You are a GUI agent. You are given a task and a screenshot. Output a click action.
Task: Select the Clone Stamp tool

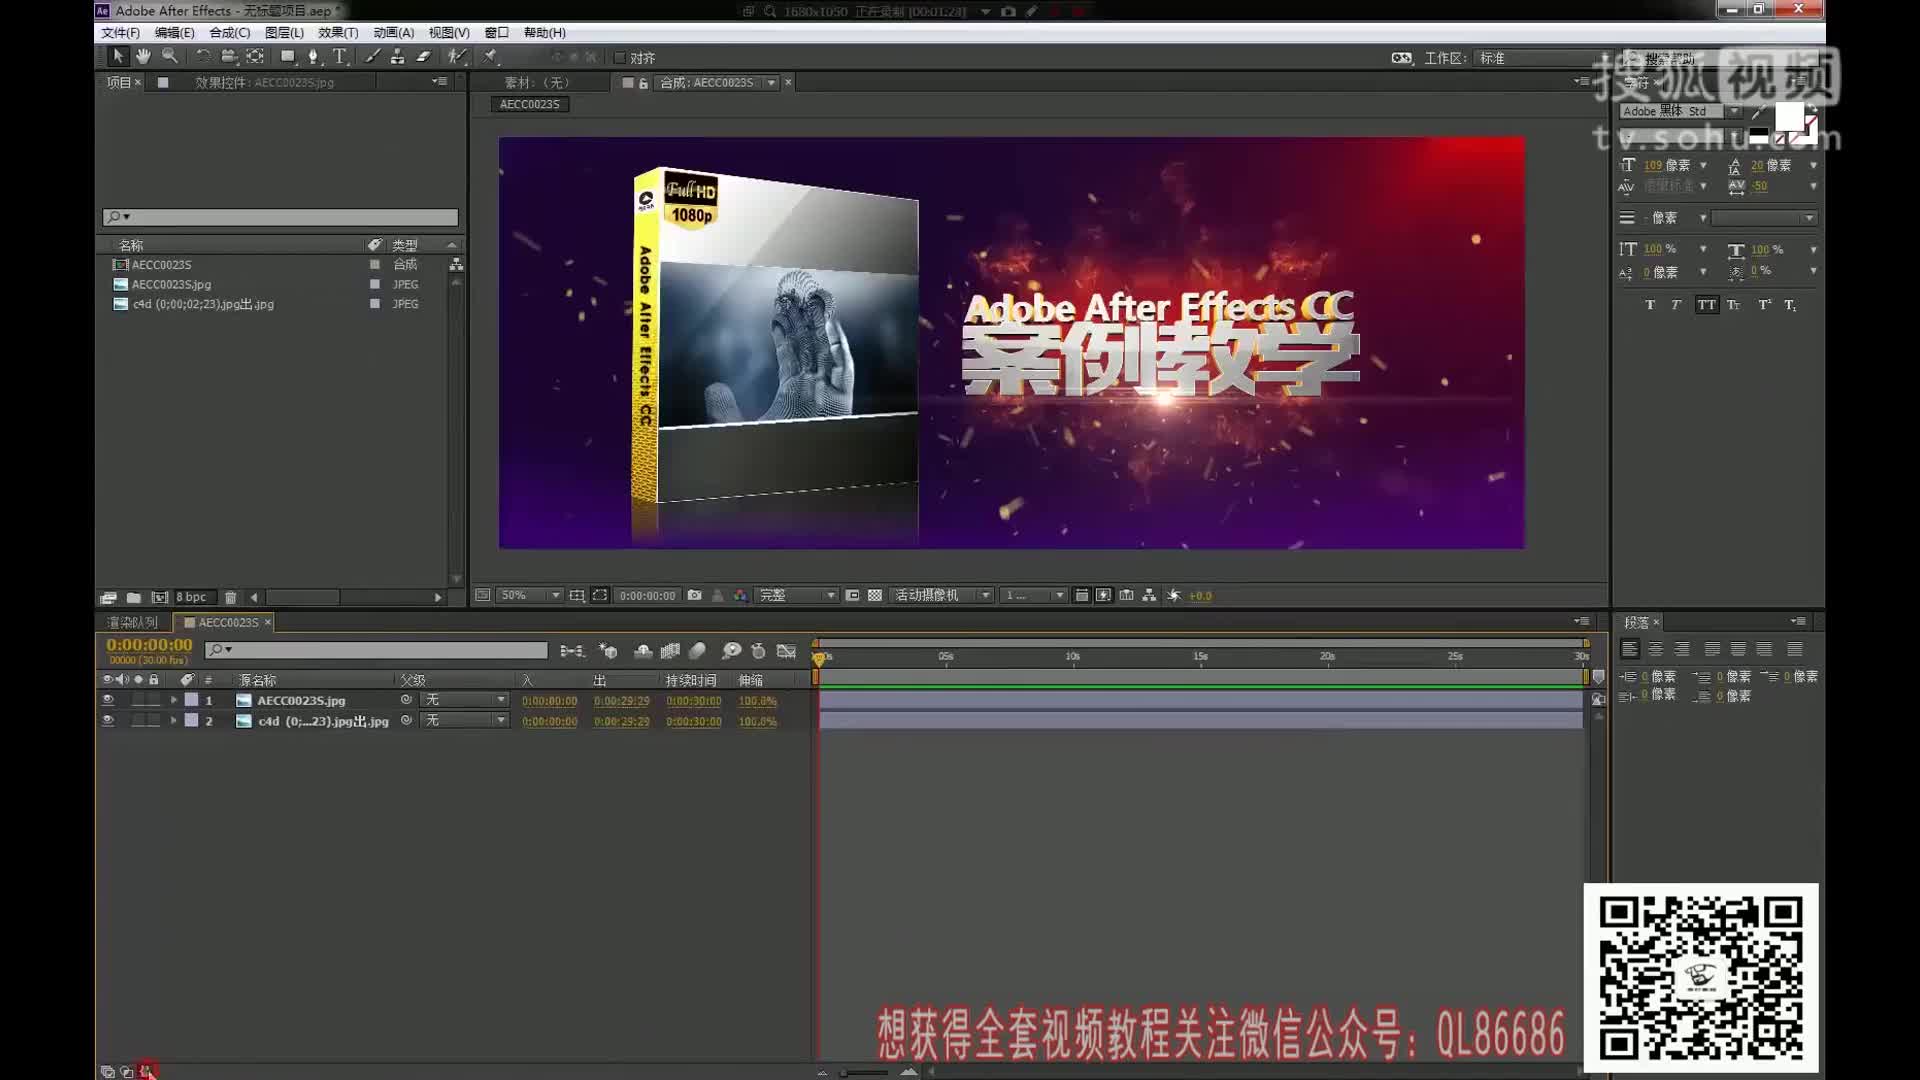(x=397, y=57)
